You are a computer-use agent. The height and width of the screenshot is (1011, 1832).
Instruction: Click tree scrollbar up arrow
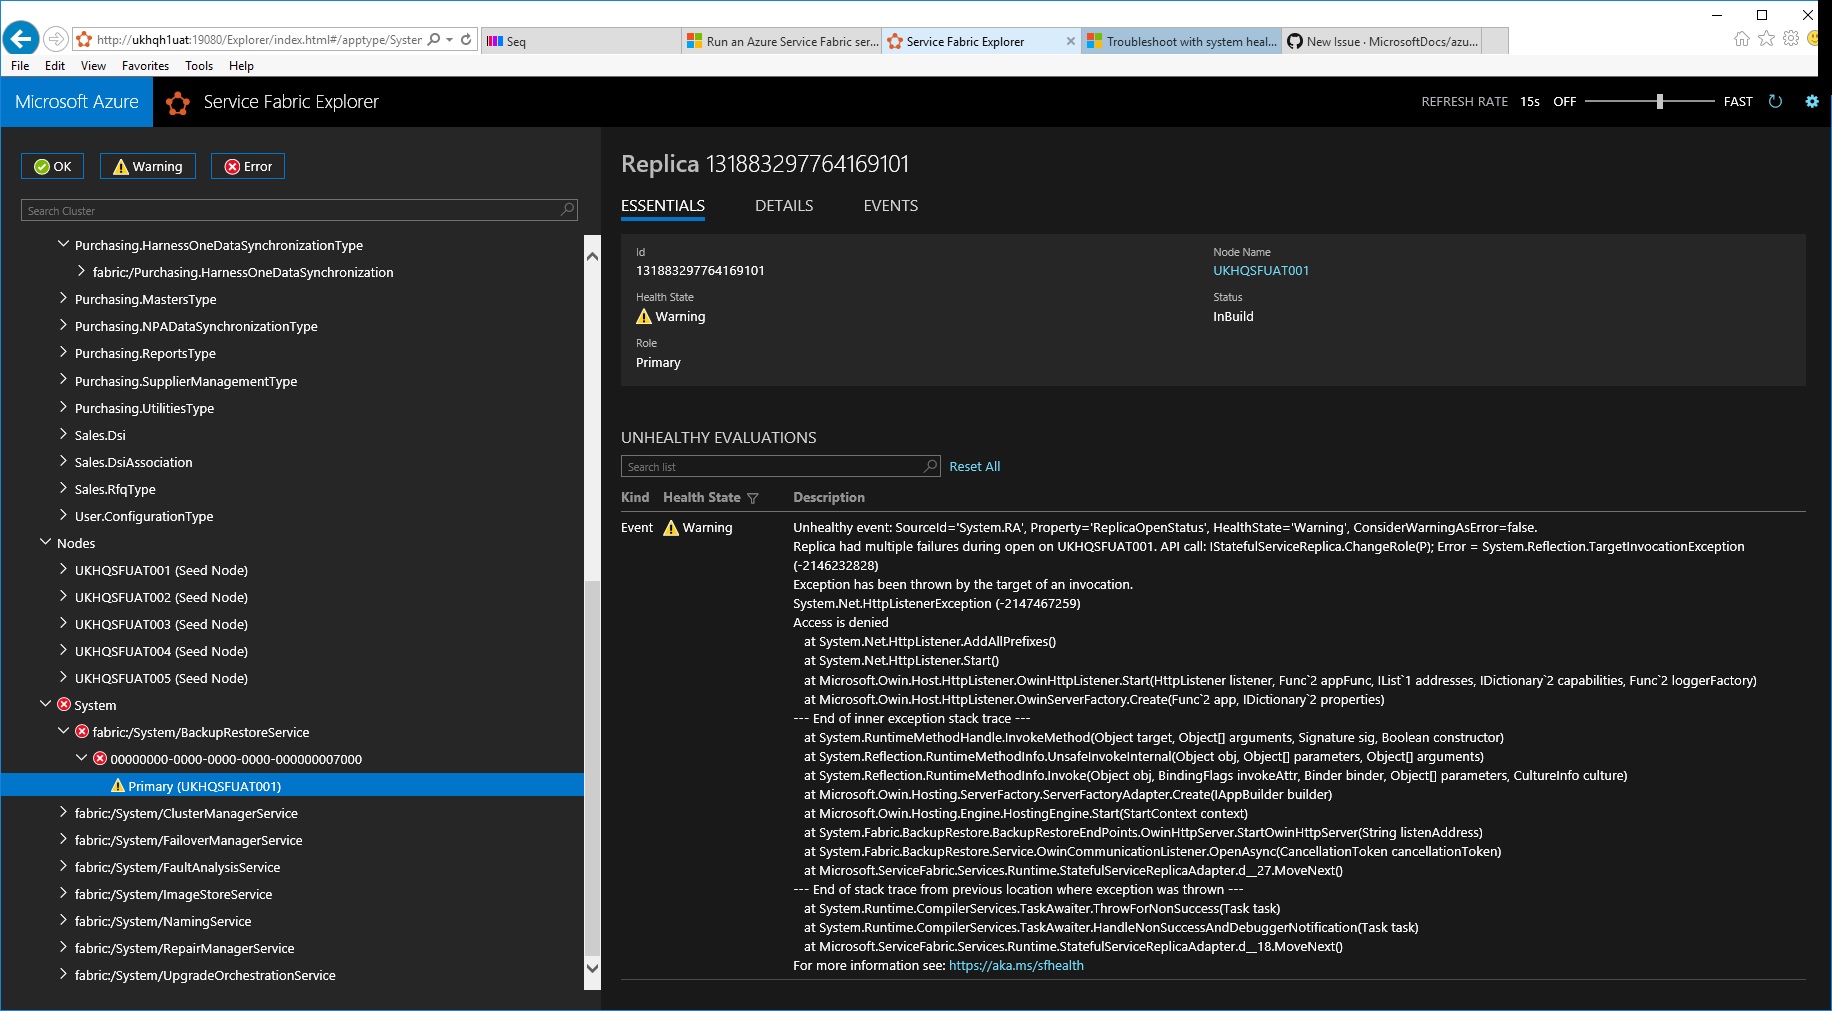click(592, 256)
